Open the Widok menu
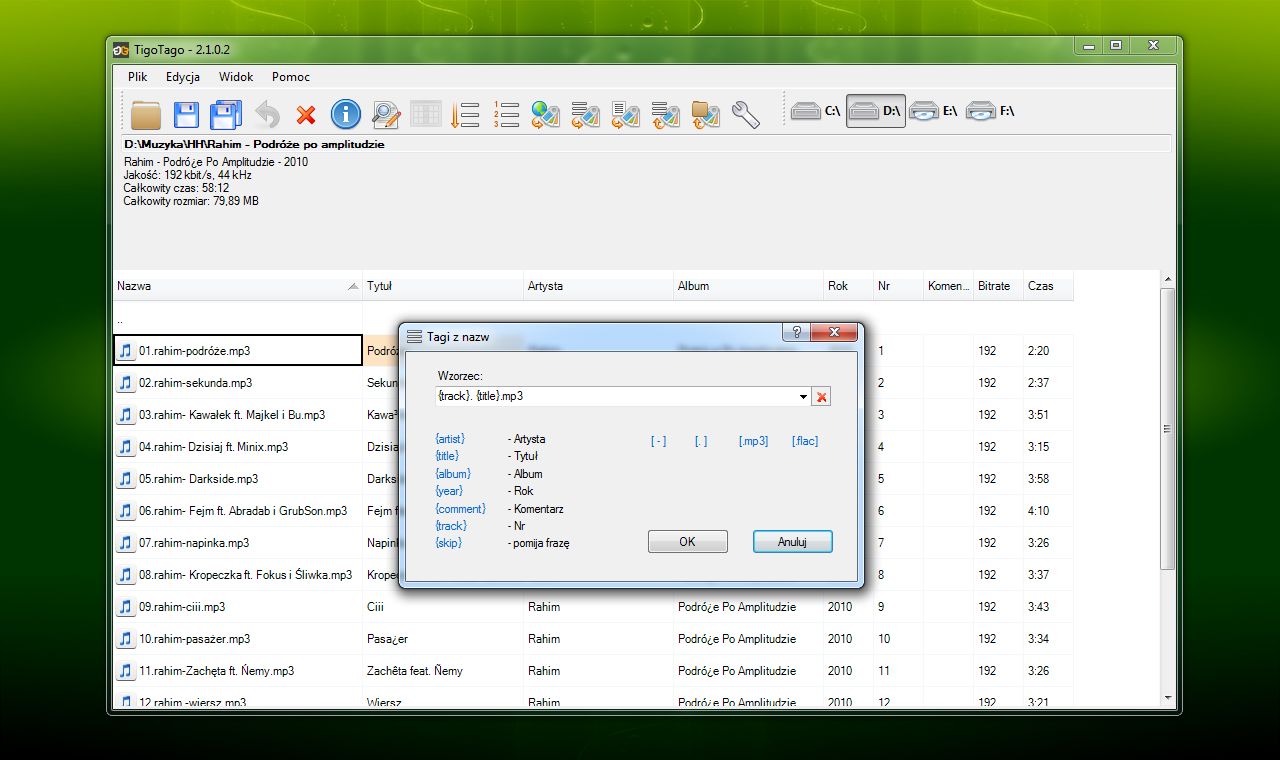This screenshot has height=760, width=1280. [x=236, y=77]
